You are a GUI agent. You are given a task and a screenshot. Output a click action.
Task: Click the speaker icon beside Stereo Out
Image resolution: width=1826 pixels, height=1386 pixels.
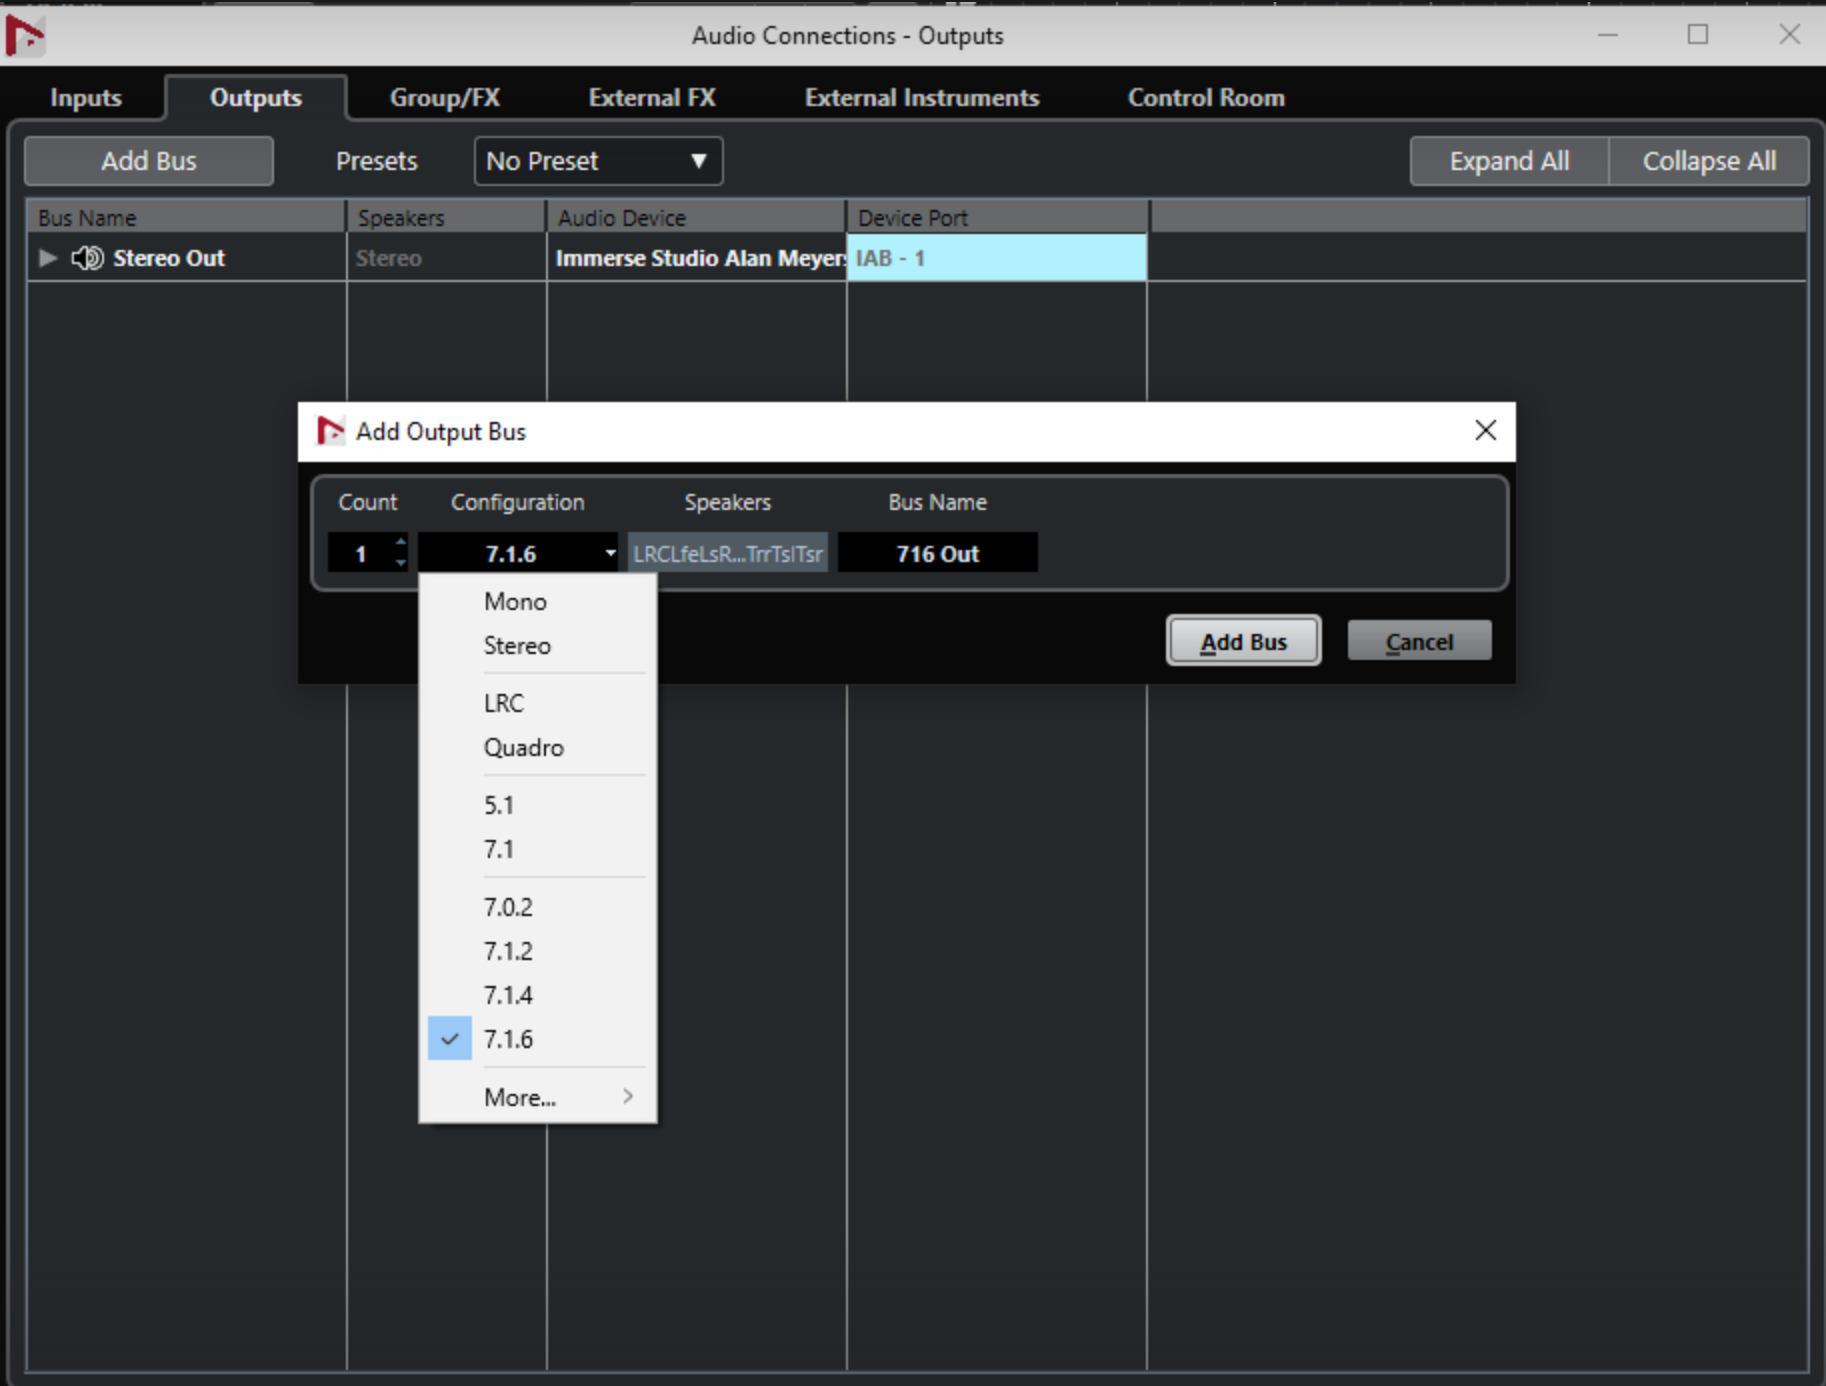coord(87,258)
